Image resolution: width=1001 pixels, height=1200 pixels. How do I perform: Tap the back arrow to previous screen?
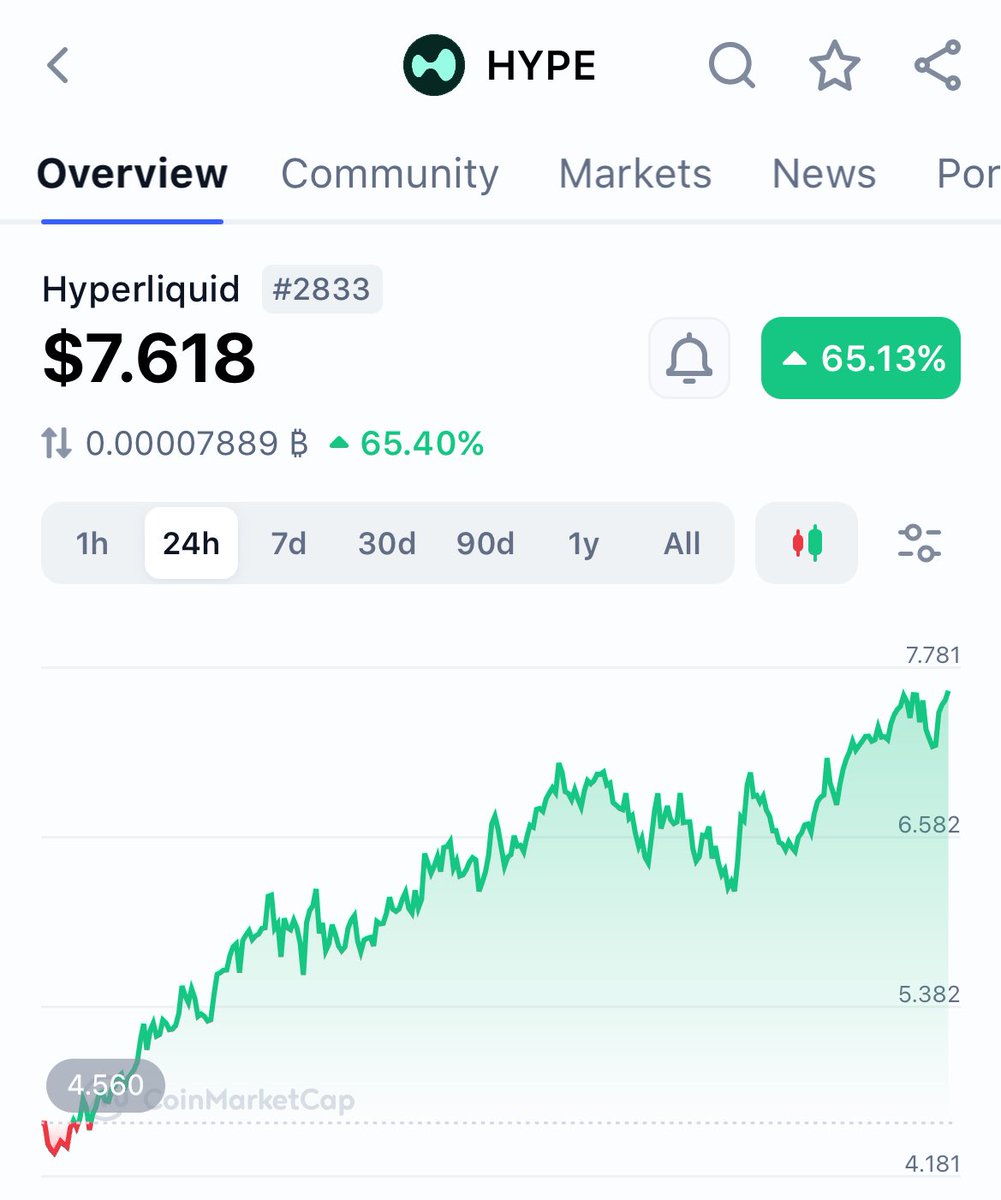(57, 64)
